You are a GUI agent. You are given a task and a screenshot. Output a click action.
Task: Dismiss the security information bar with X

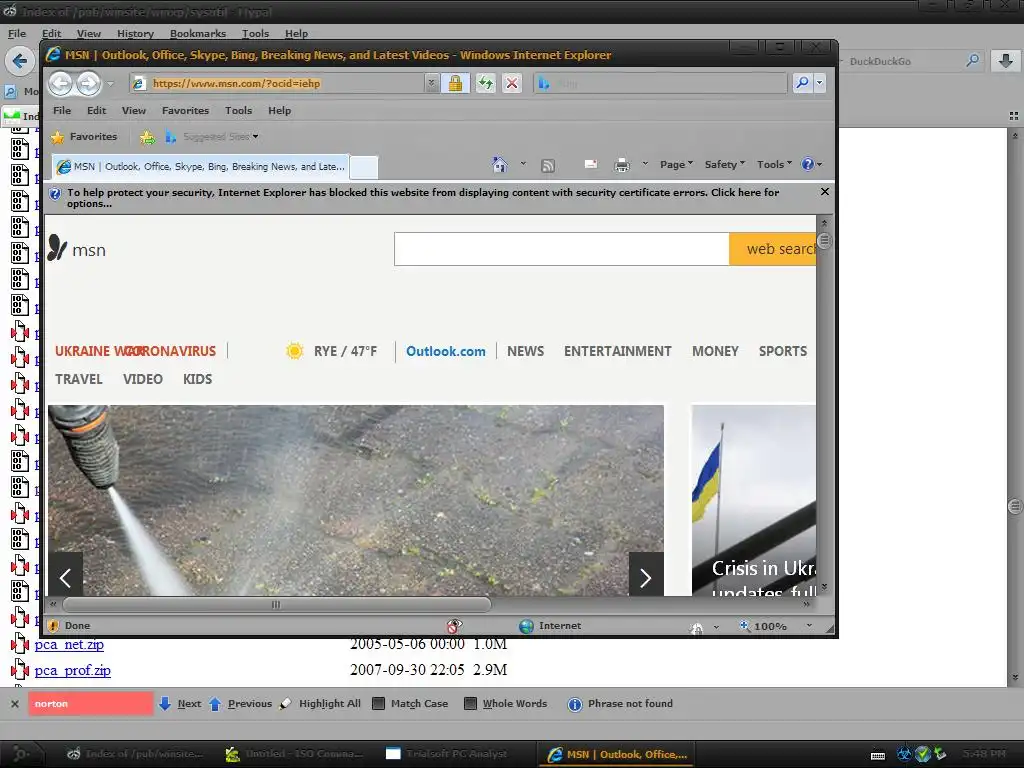pyautogui.click(x=825, y=191)
